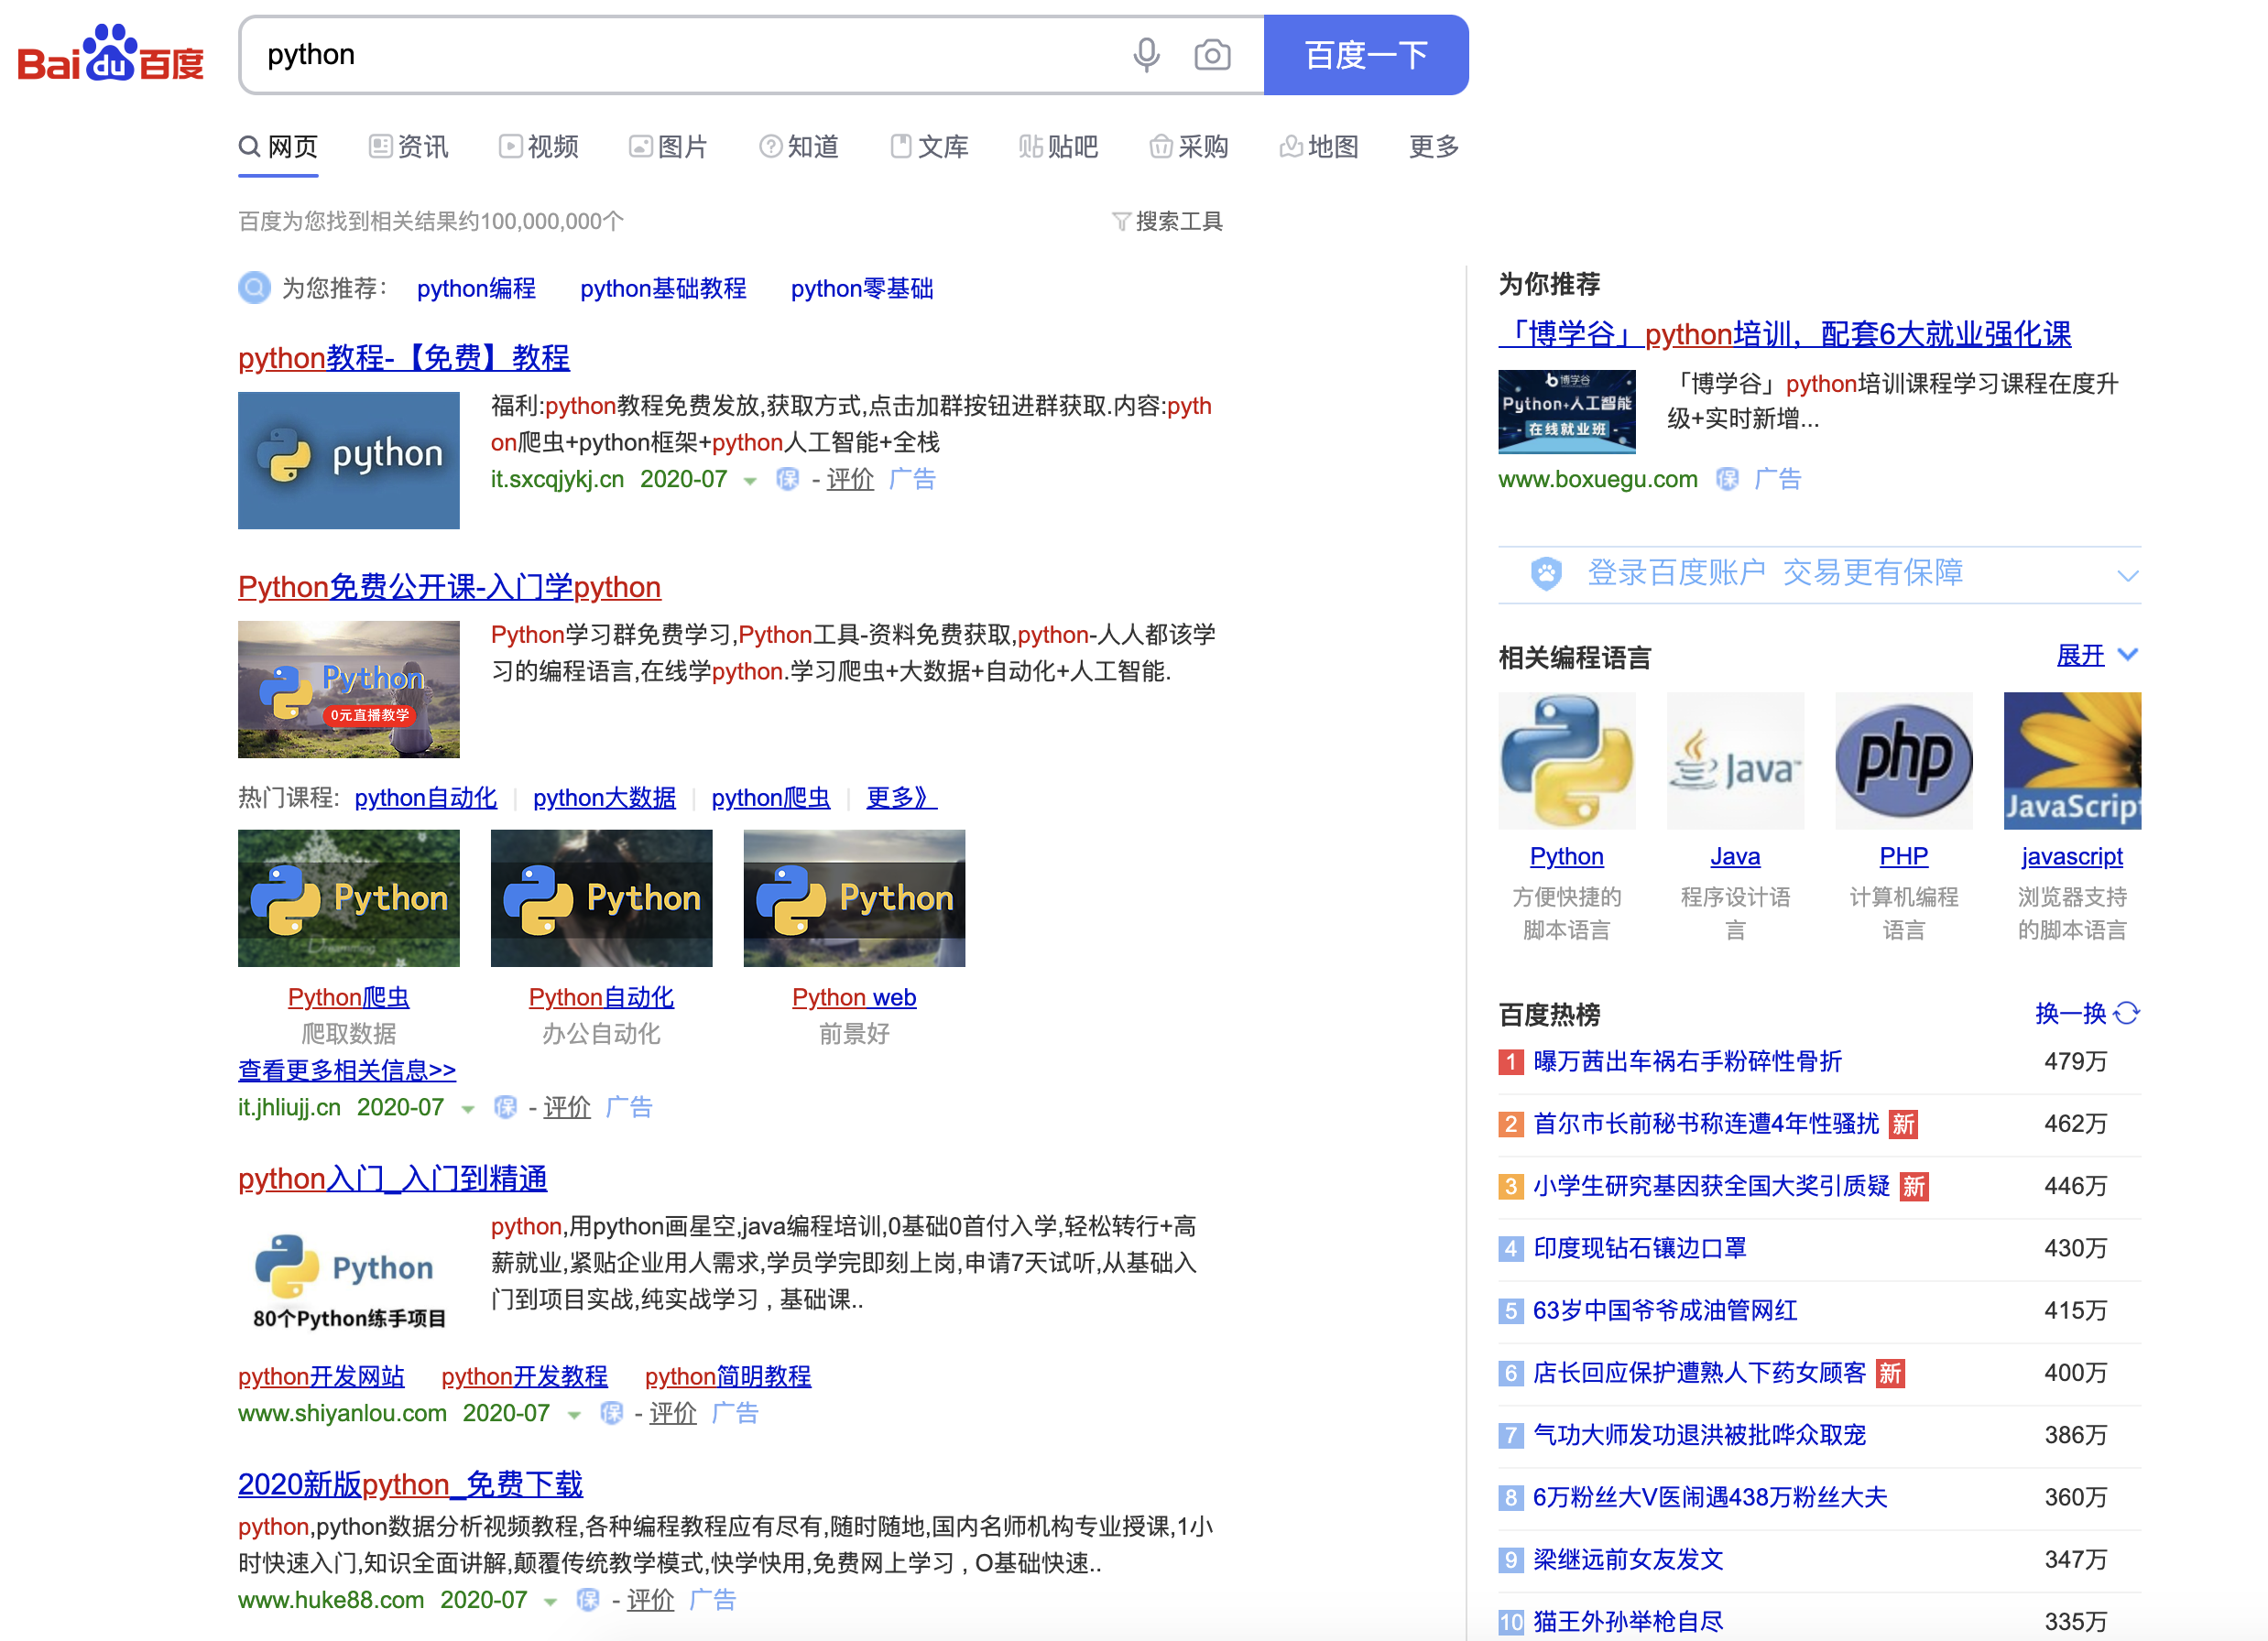The image size is (2268, 1641).
Task: Click the 80个Python练手项目 thumbnail
Action: click(x=348, y=1280)
